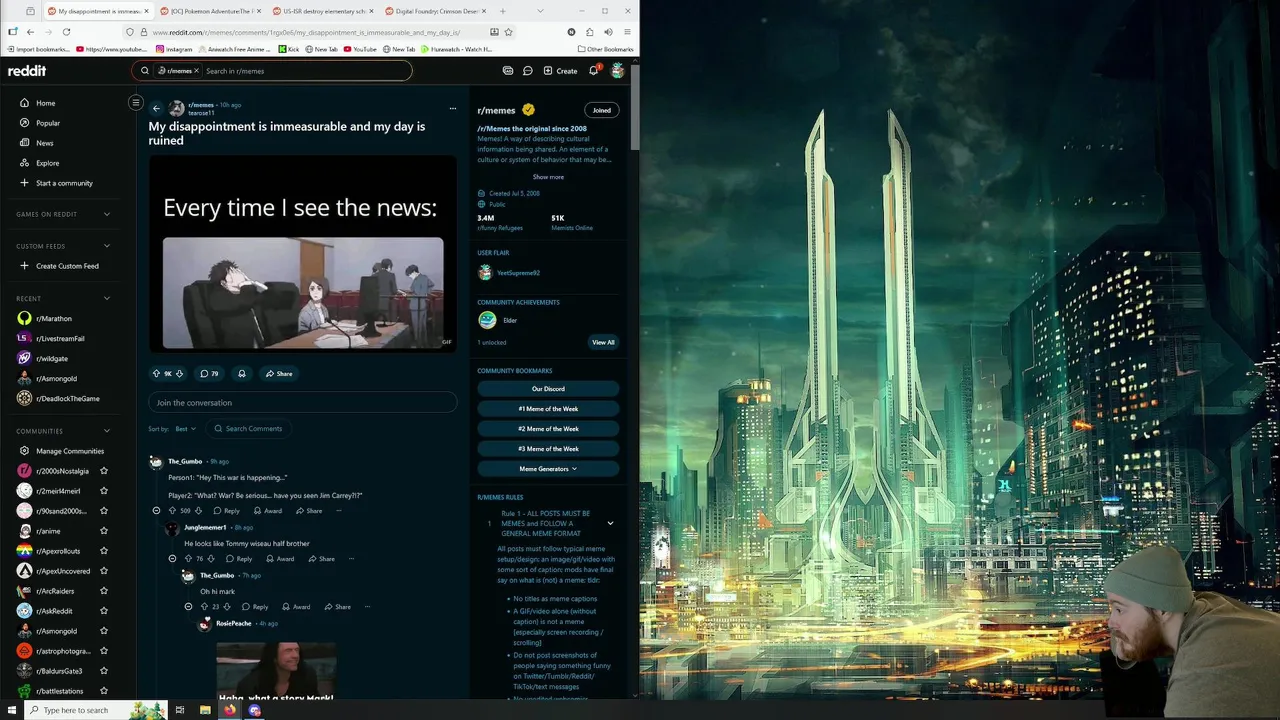
Task: Switch to the Digital Foundry Crimson Desert tab
Action: (435, 11)
